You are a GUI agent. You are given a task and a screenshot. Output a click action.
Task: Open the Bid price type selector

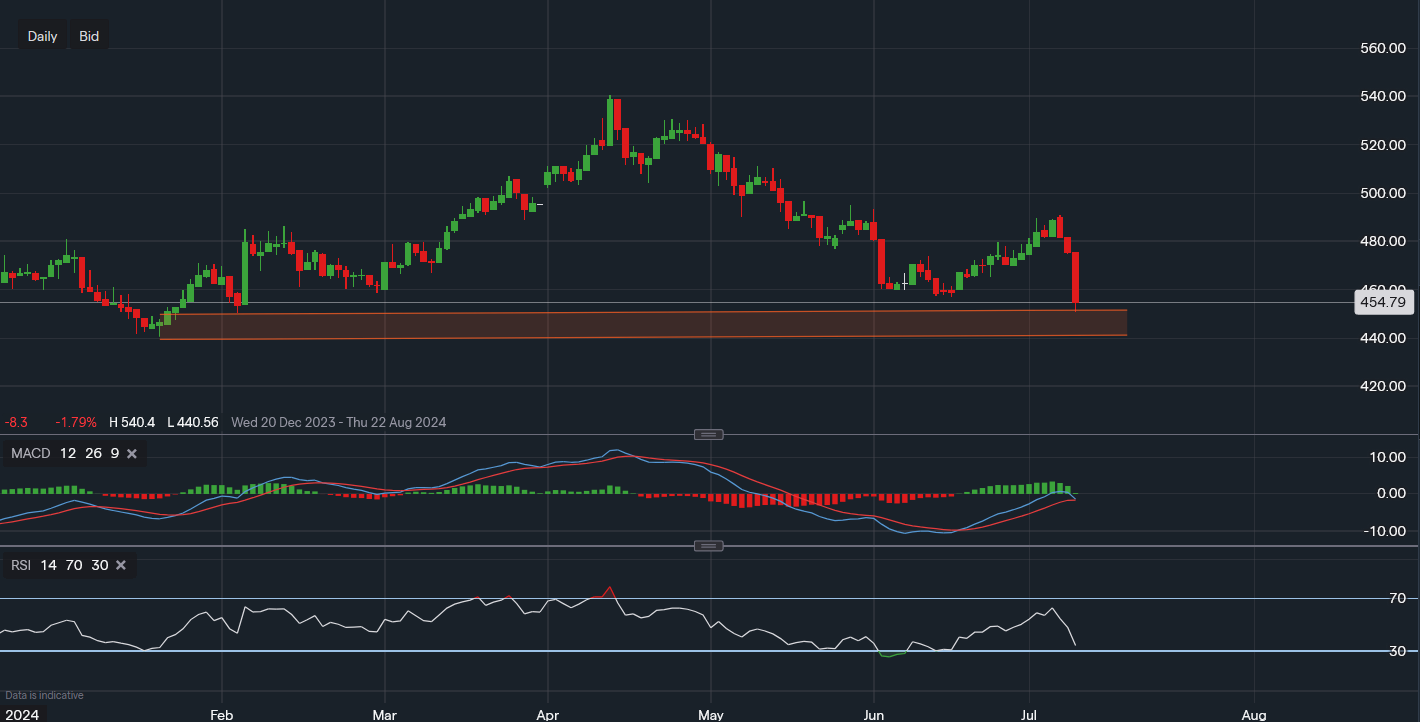(89, 36)
